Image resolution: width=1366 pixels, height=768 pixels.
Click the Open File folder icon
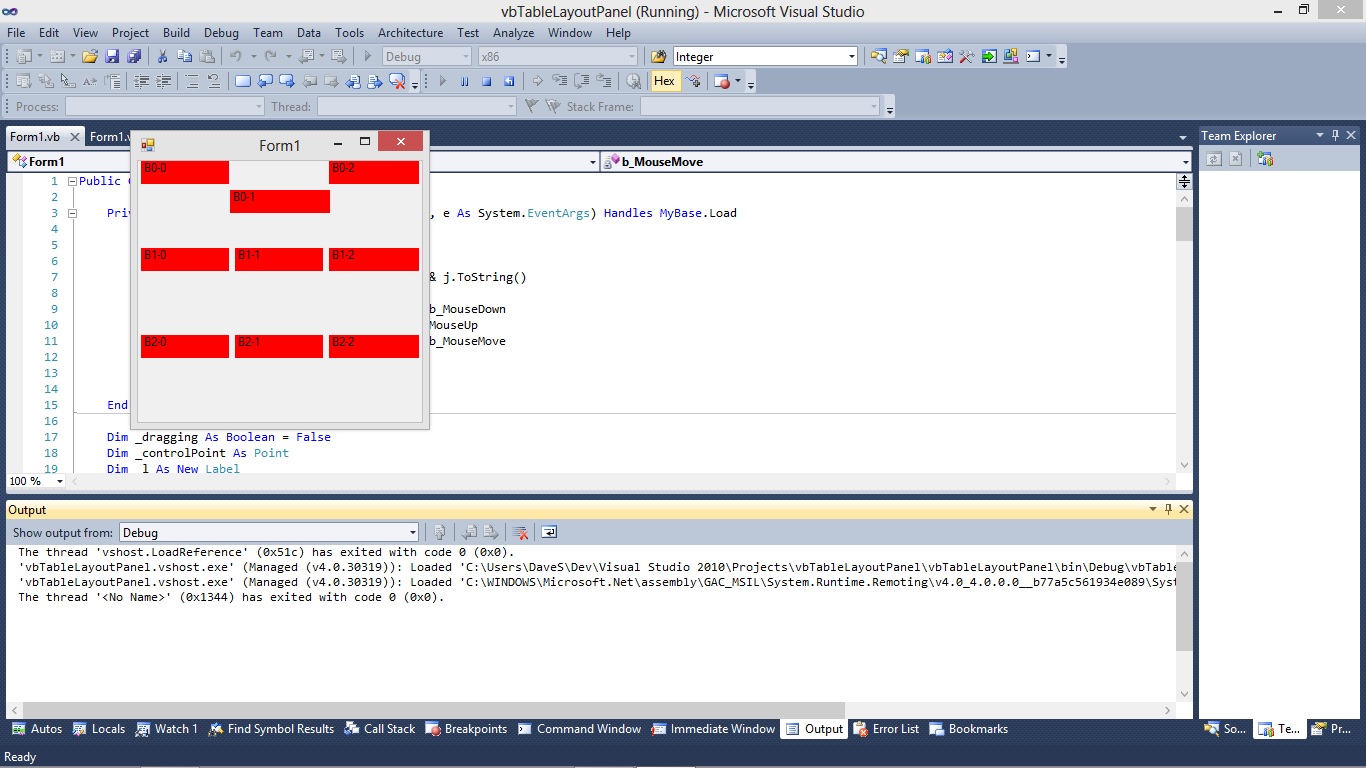90,57
